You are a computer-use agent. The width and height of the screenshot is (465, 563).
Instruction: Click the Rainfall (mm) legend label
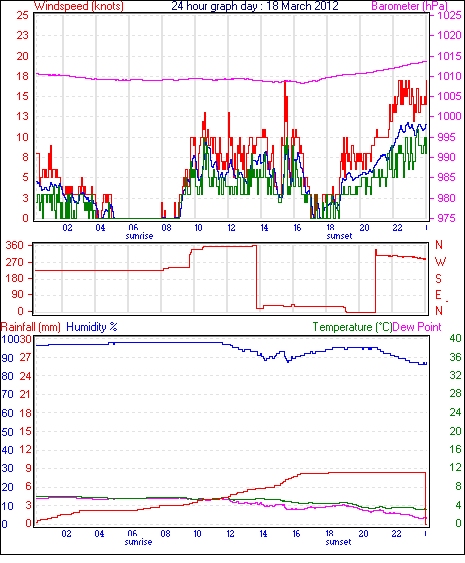pyautogui.click(x=31, y=327)
